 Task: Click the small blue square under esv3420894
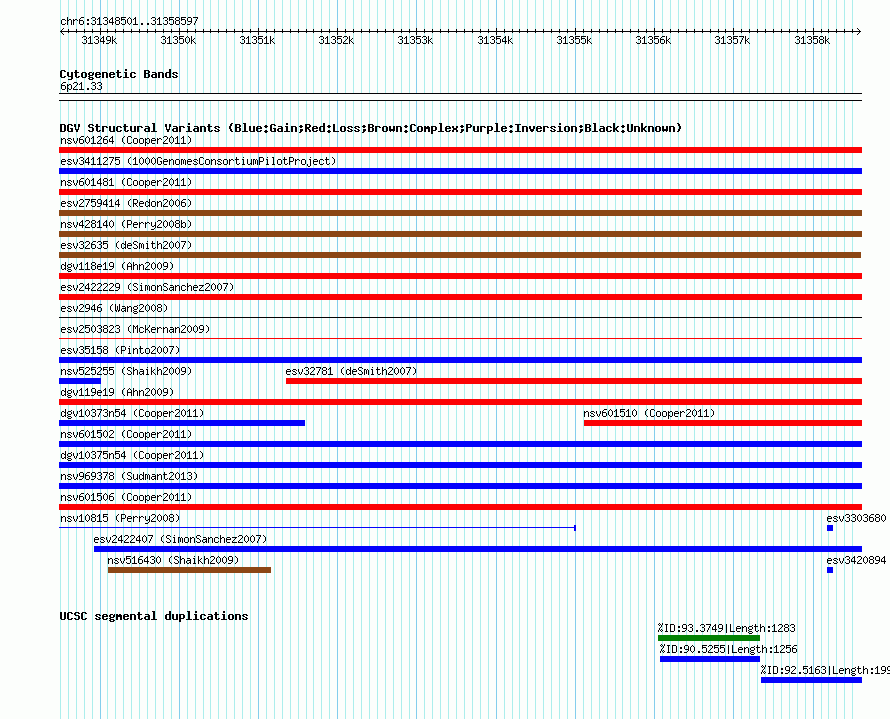tap(830, 570)
